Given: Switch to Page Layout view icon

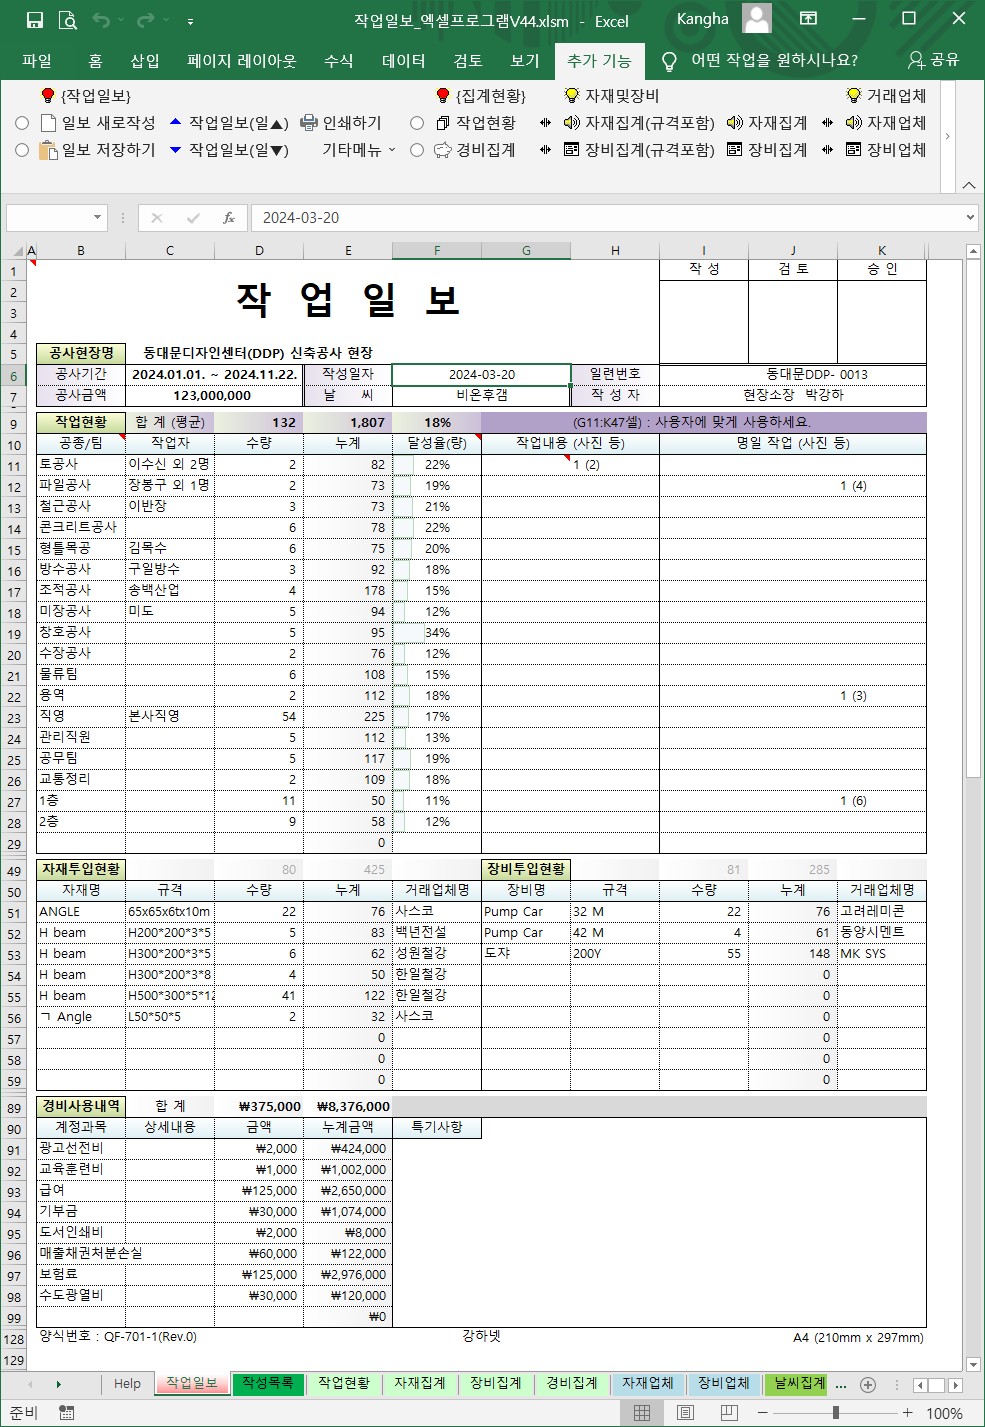Looking at the screenshot, I should [x=685, y=1413].
